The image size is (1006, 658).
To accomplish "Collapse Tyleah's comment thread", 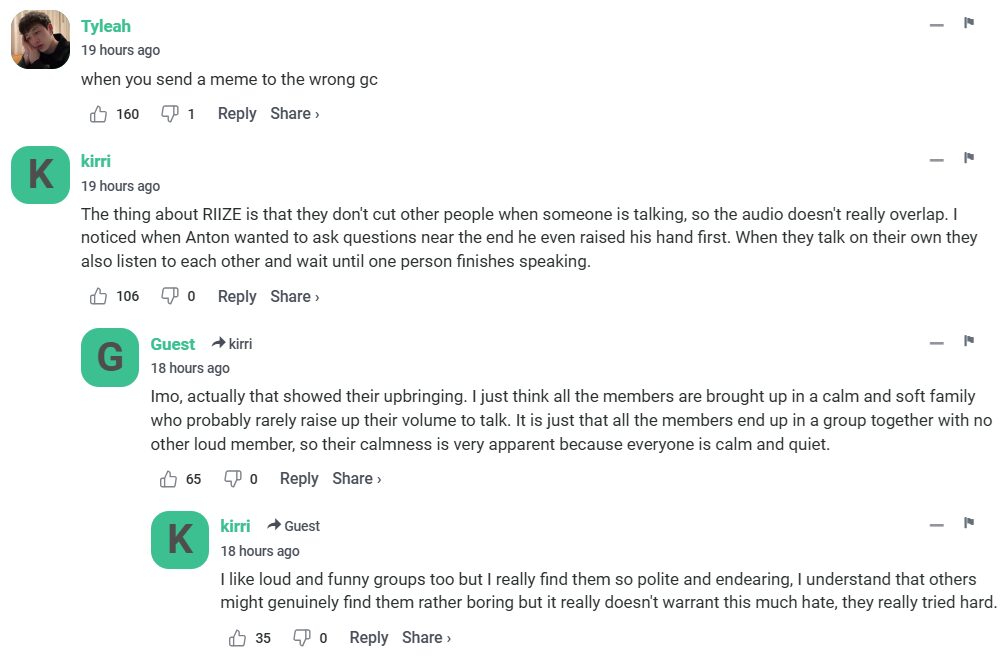I will [936, 25].
